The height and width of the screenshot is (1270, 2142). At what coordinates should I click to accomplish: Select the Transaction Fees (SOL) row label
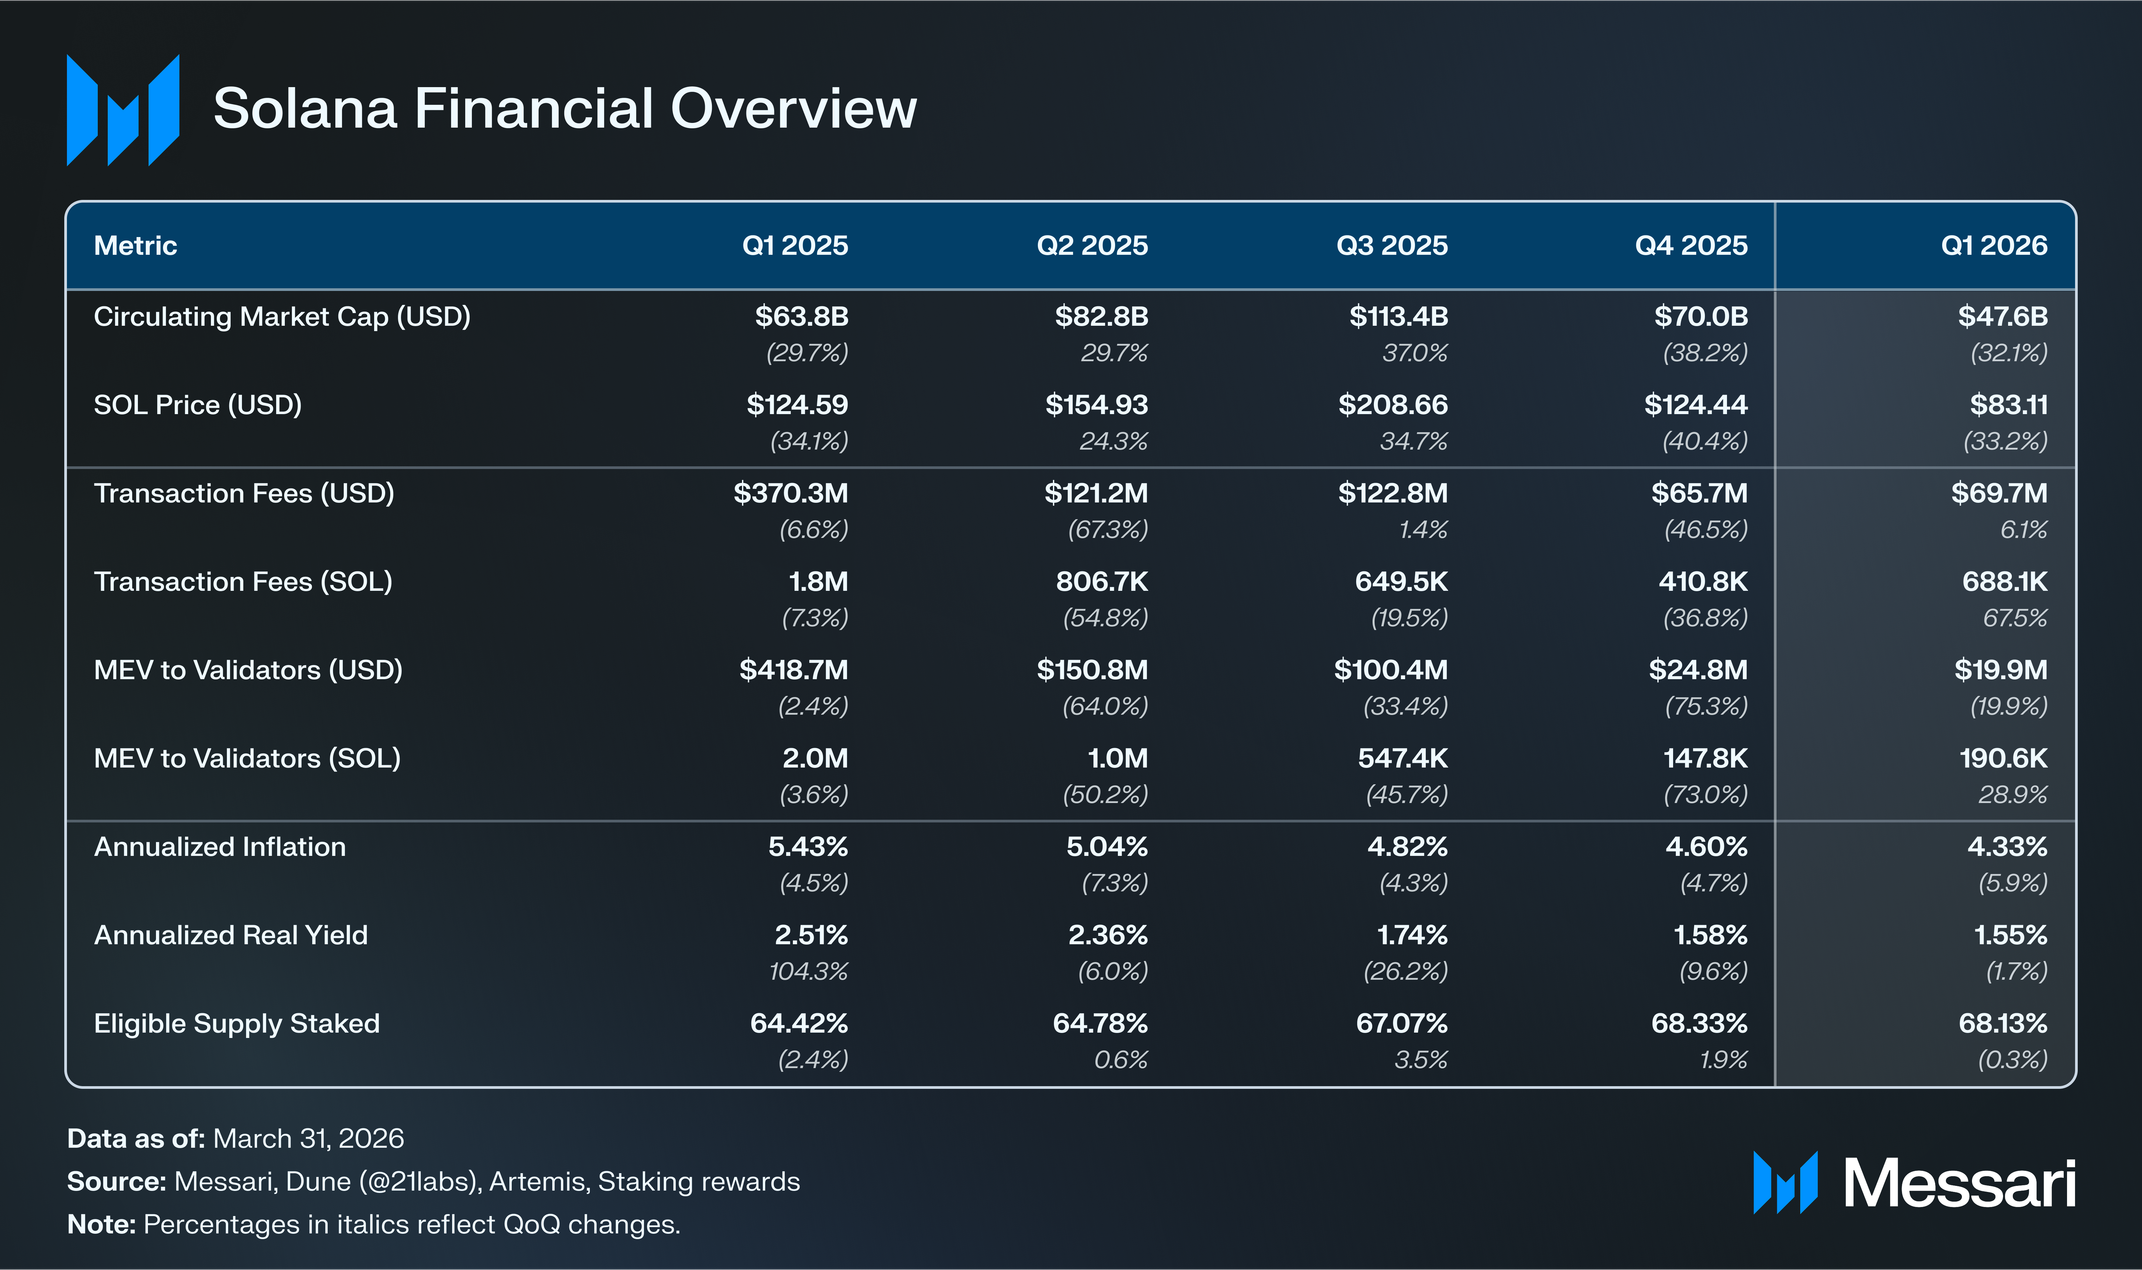243,582
